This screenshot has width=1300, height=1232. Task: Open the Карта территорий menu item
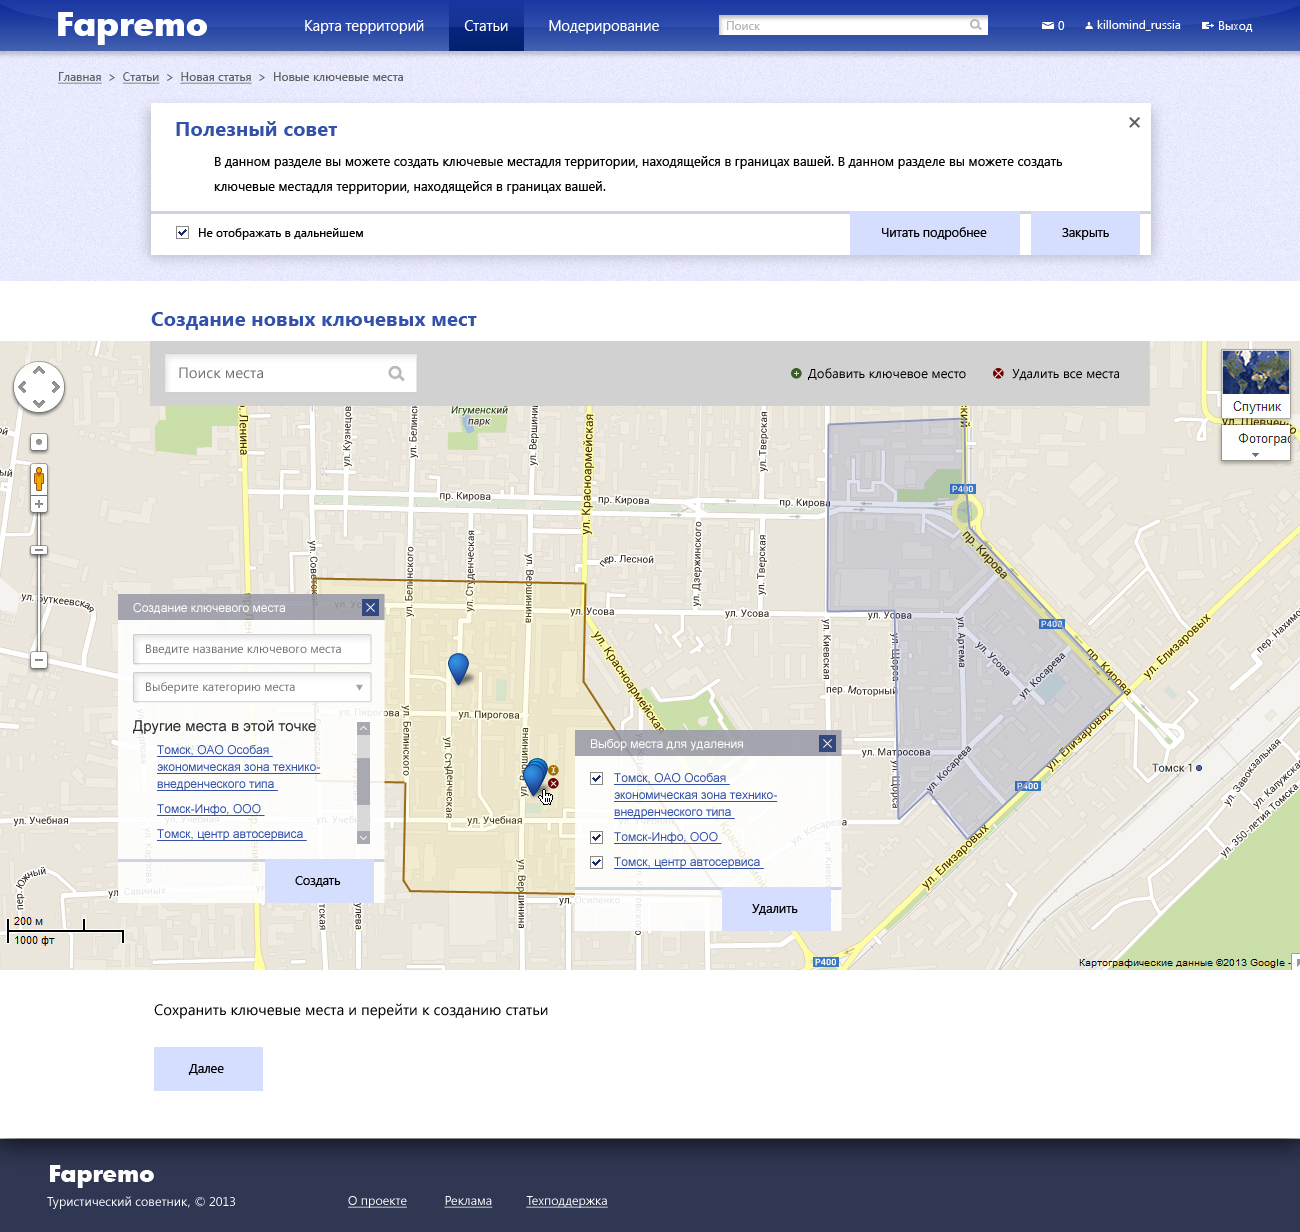coord(364,26)
